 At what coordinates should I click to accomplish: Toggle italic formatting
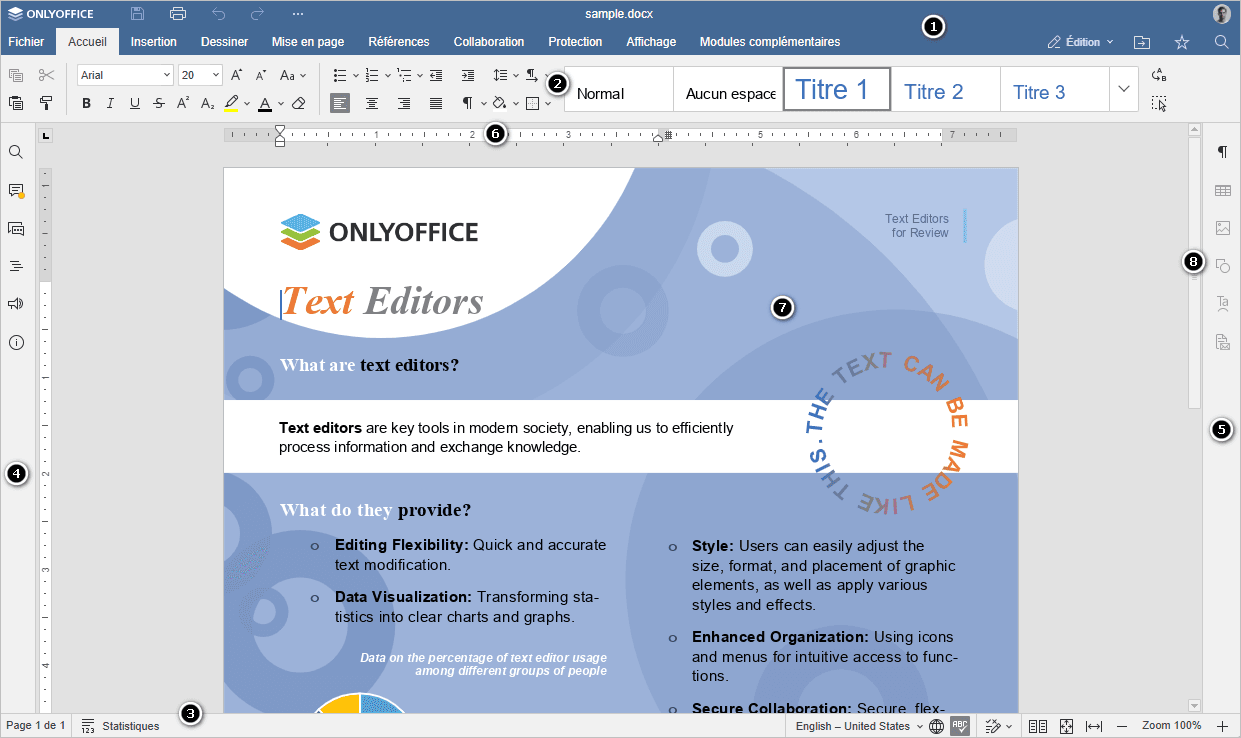click(x=110, y=103)
